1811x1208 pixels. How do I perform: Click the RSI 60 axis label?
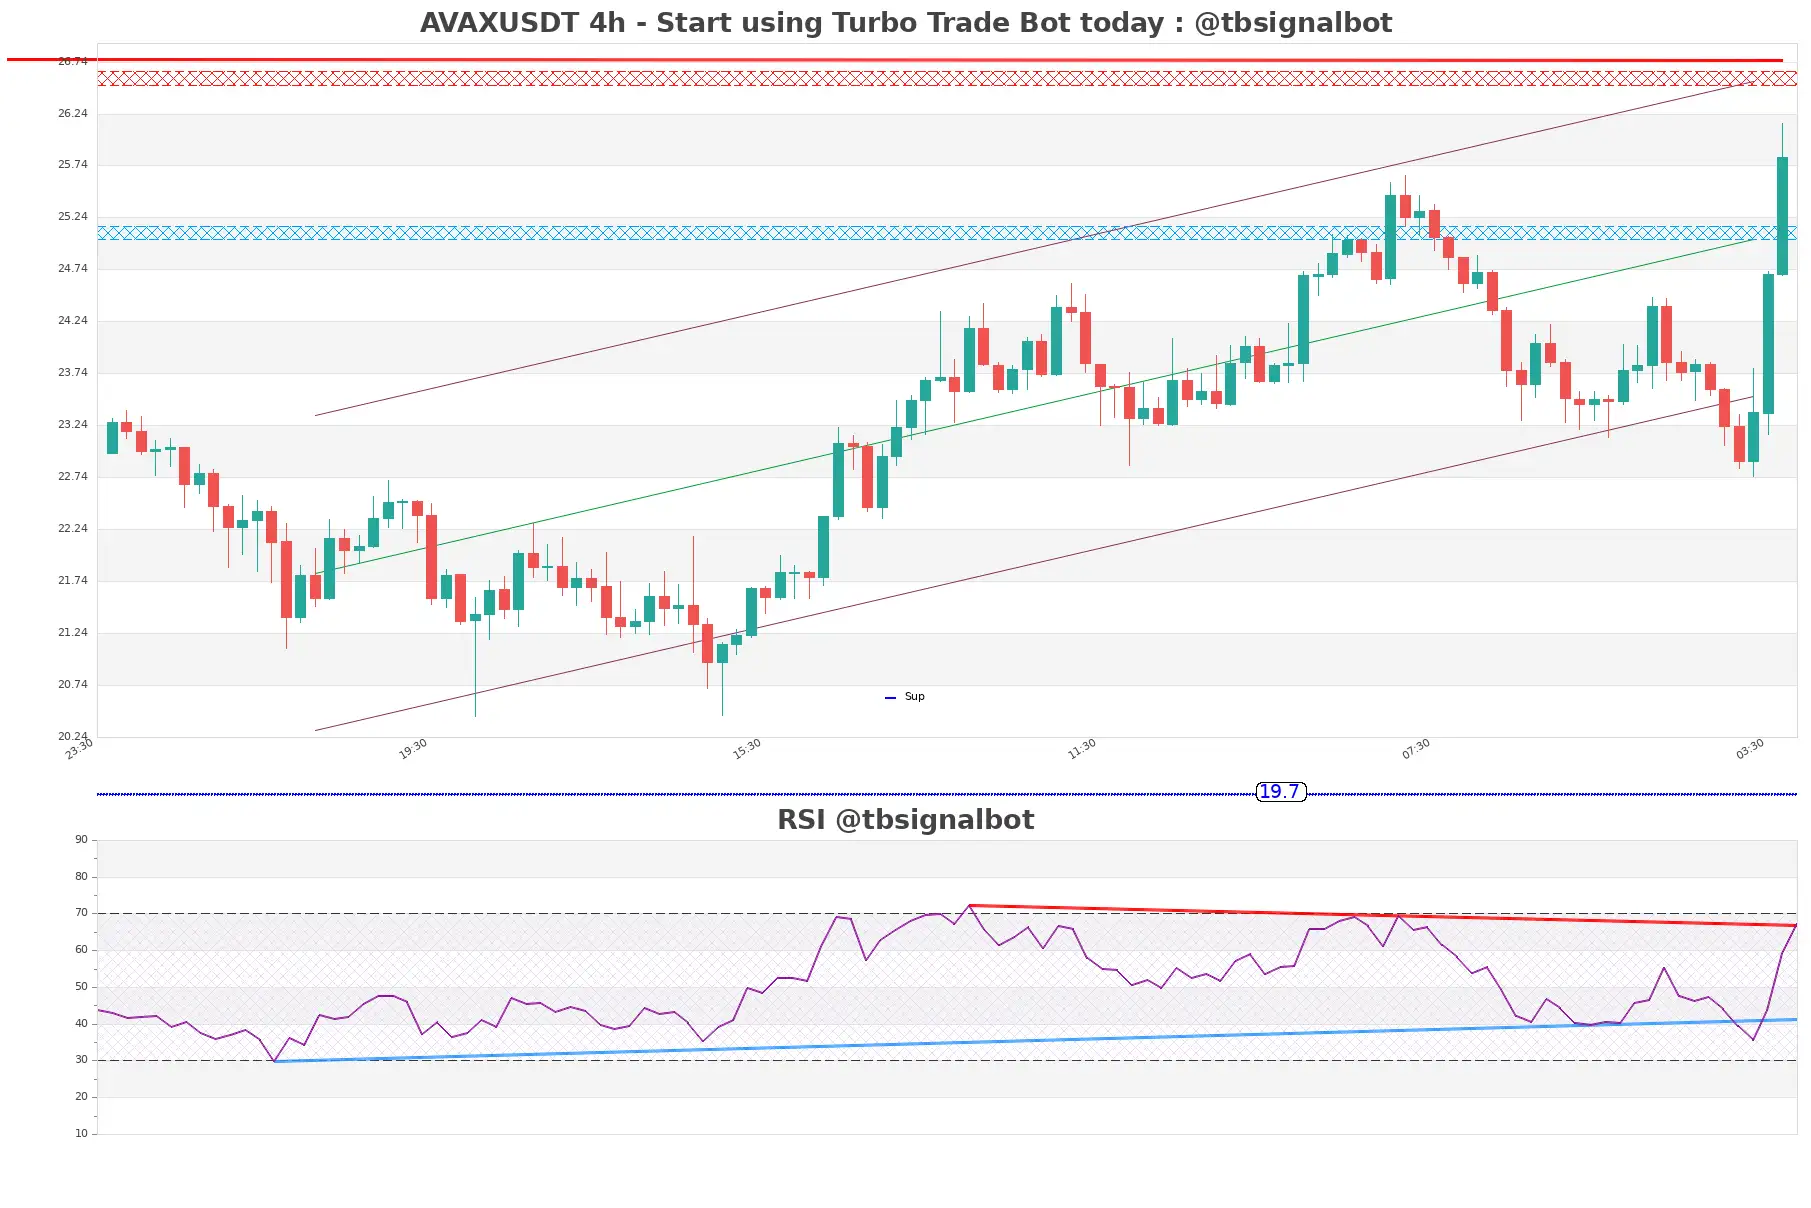[81, 950]
